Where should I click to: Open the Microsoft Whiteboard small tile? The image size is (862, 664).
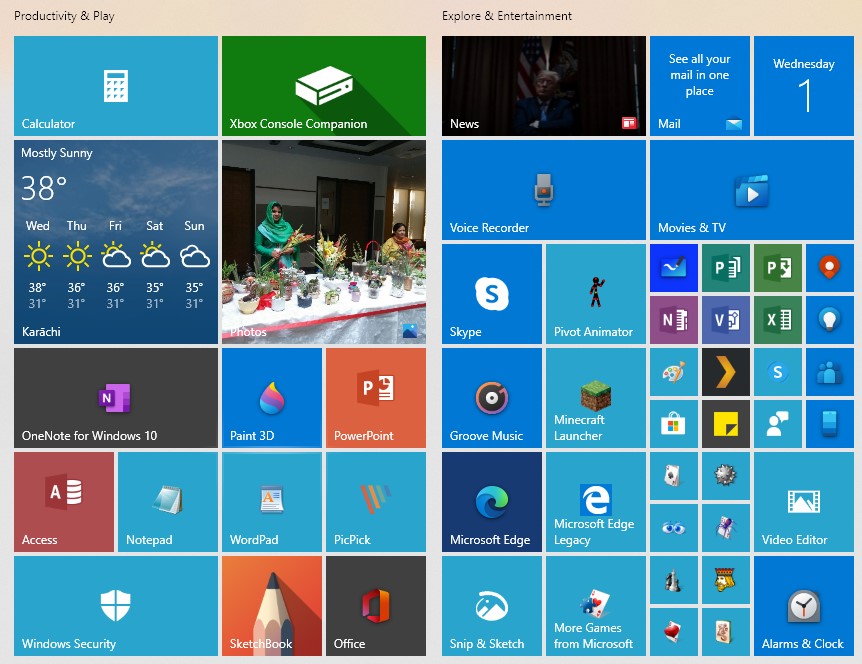(674, 268)
